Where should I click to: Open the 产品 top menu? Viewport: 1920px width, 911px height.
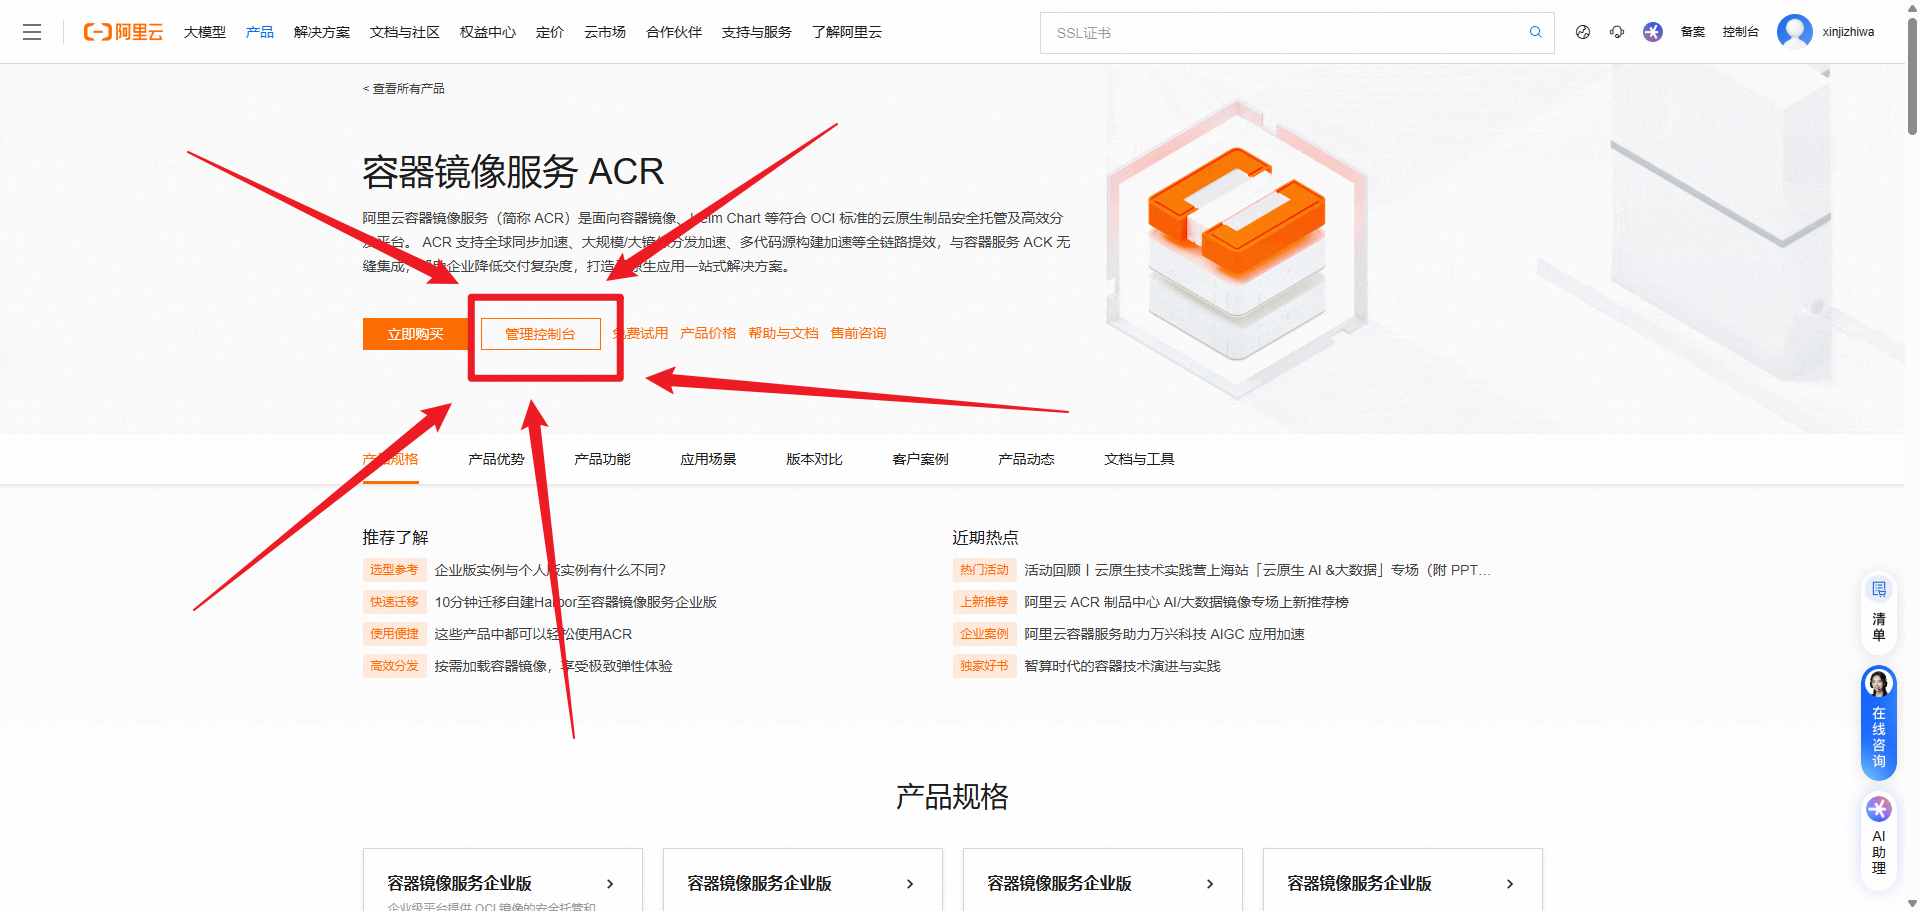pos(260,32)
